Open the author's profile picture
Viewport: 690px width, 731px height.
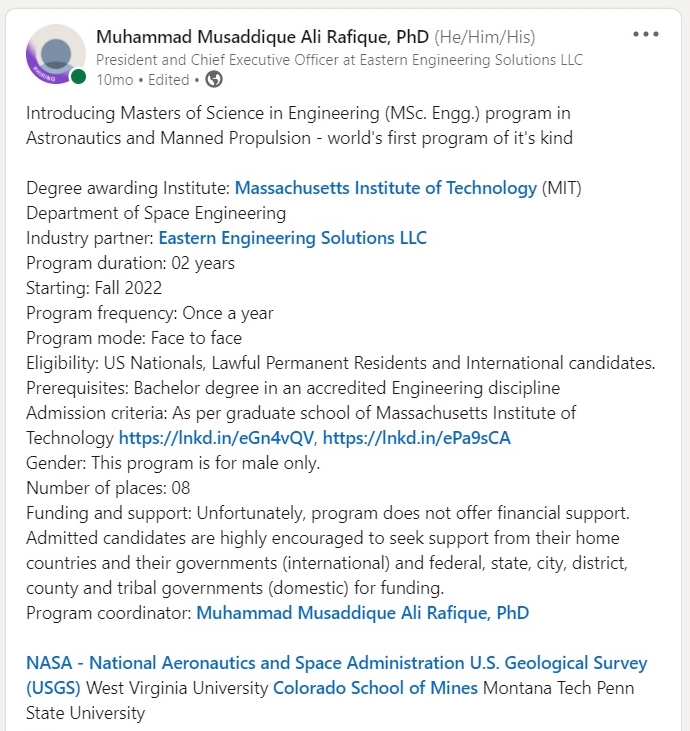pos(56,54)
